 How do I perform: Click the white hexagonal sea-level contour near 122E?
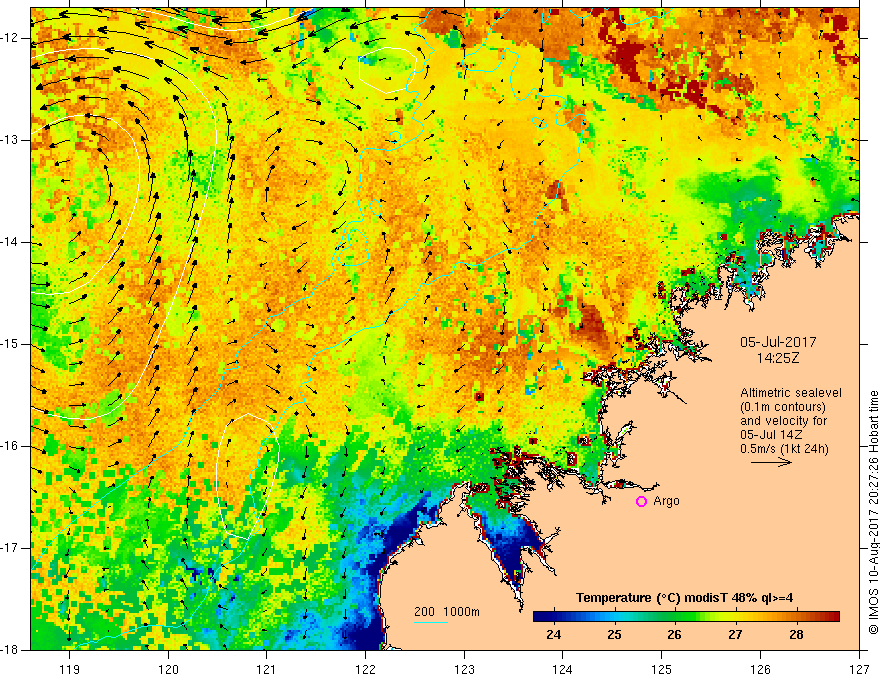pyautogui.click(x=387, y=70)
